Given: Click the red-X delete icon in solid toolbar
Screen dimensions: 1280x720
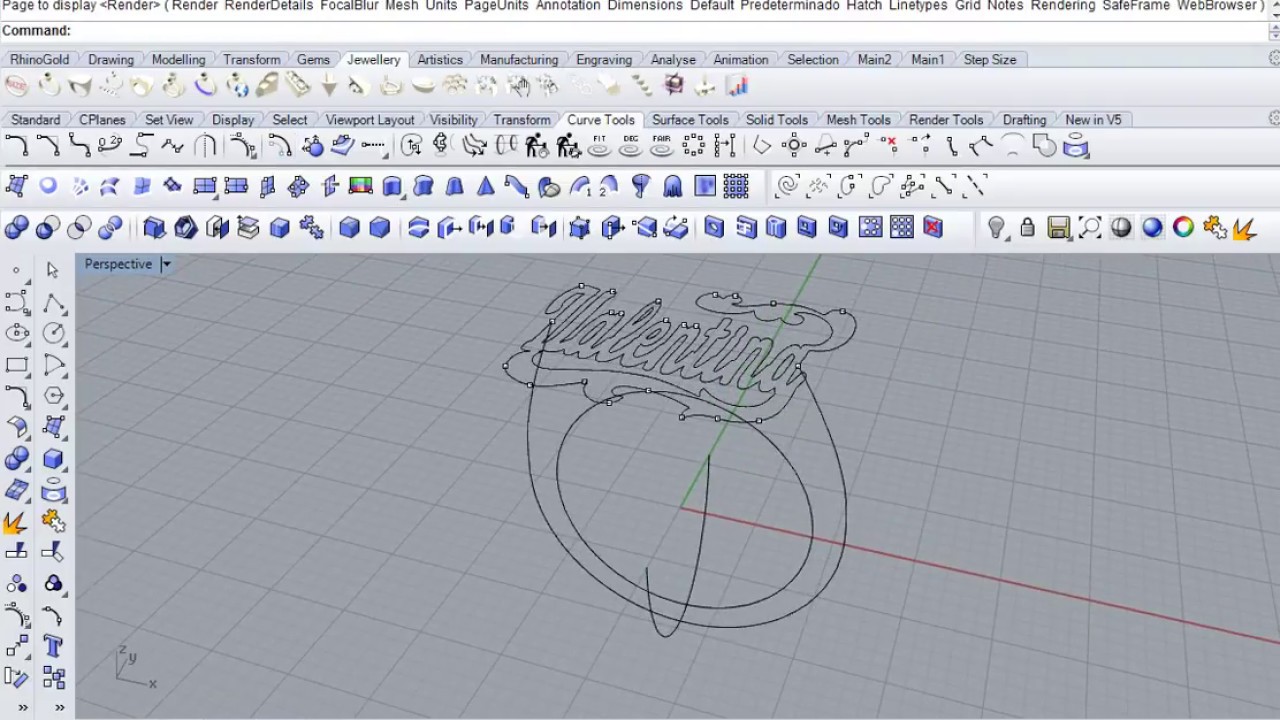Looking at the screenshot, I should [x=933, y=228].
